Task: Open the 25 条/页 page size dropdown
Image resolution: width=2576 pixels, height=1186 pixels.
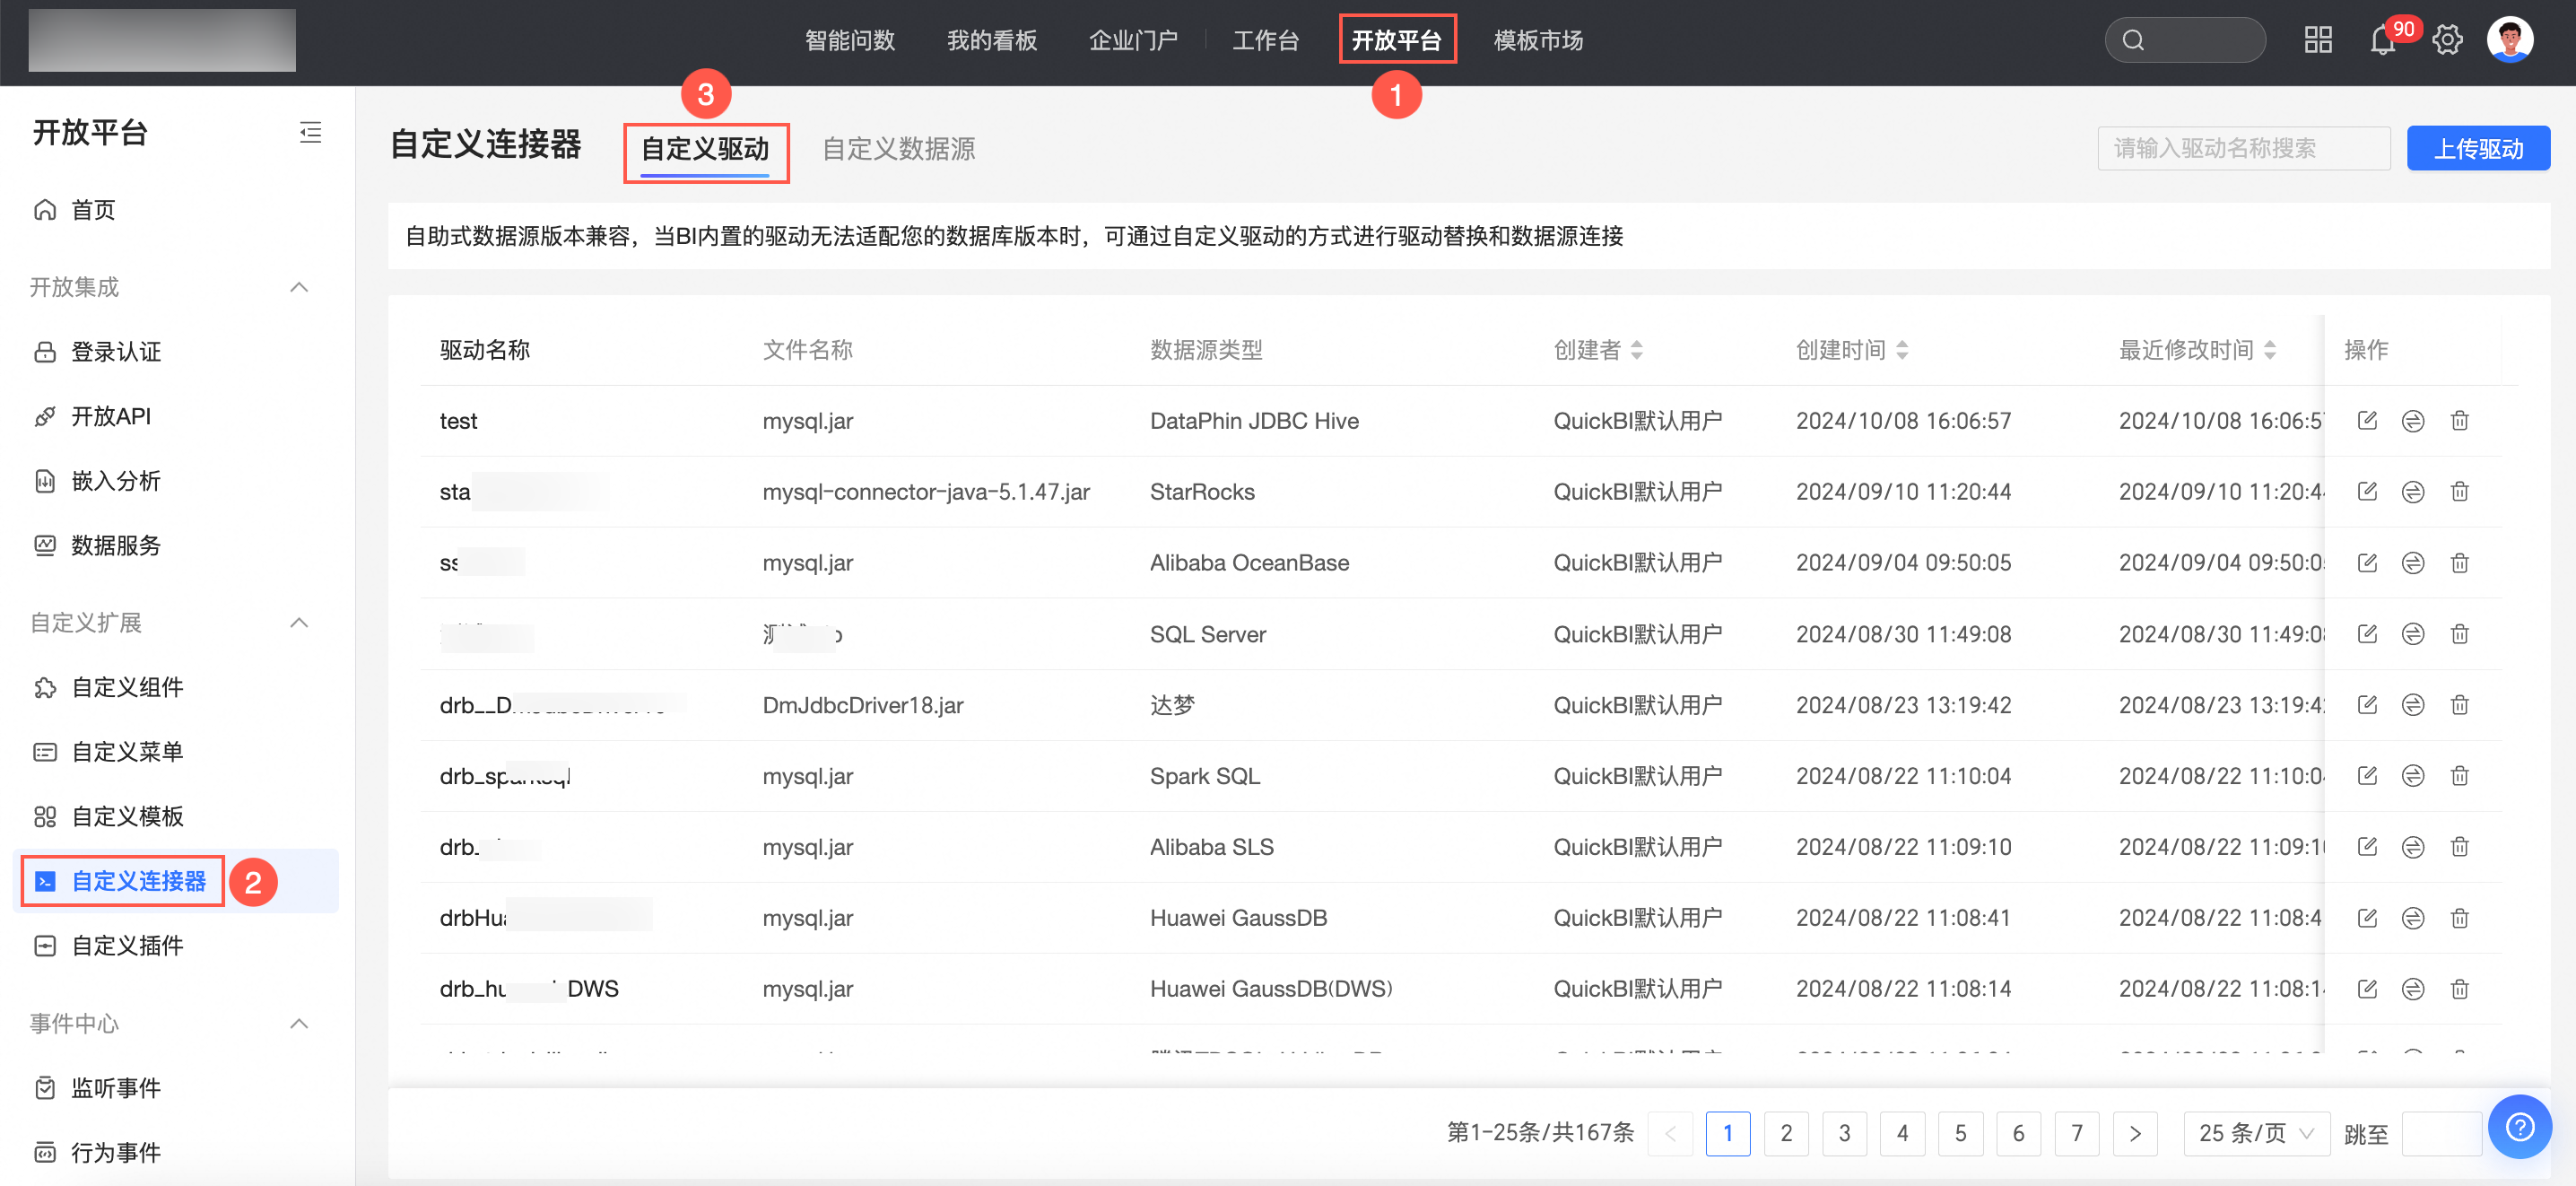Action: coord(2257,1133)
